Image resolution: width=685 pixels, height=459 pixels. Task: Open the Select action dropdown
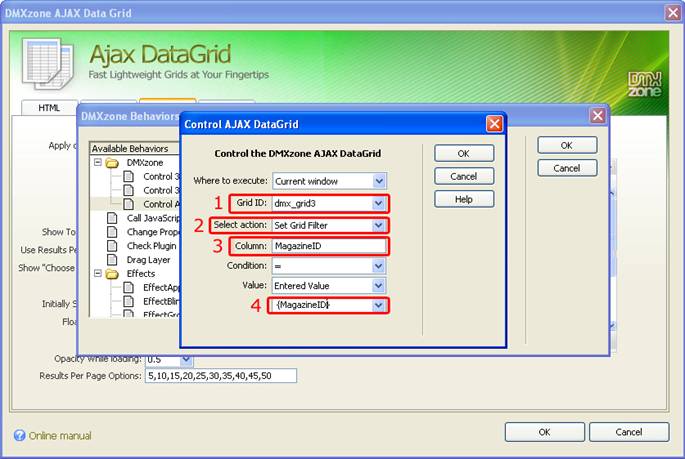pos(378,225)
